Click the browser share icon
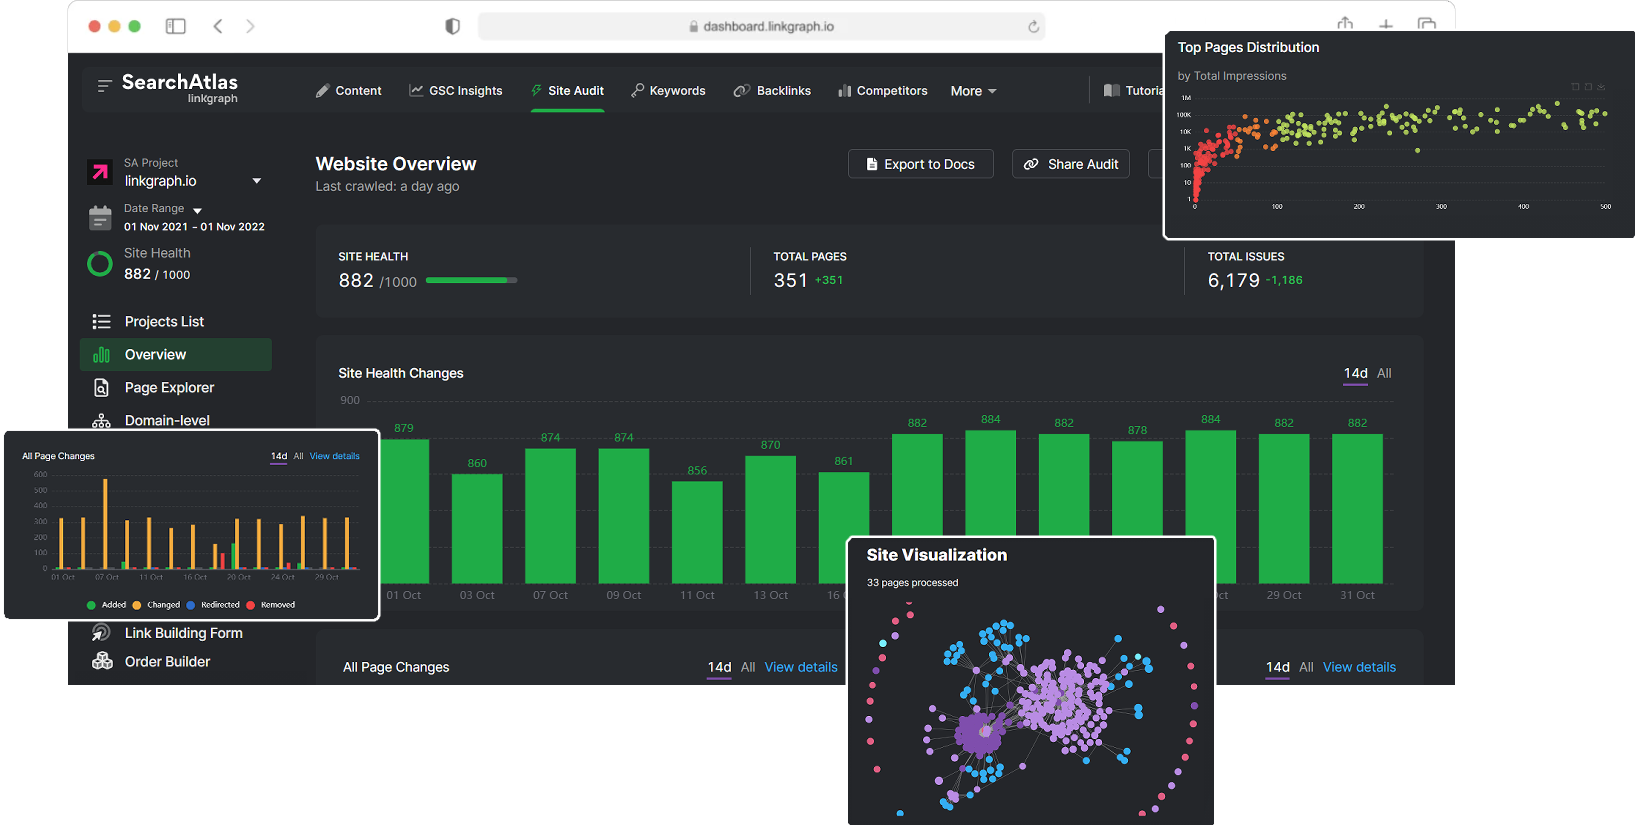The width and height of the screenshot is (1638, 828). 1345,23
